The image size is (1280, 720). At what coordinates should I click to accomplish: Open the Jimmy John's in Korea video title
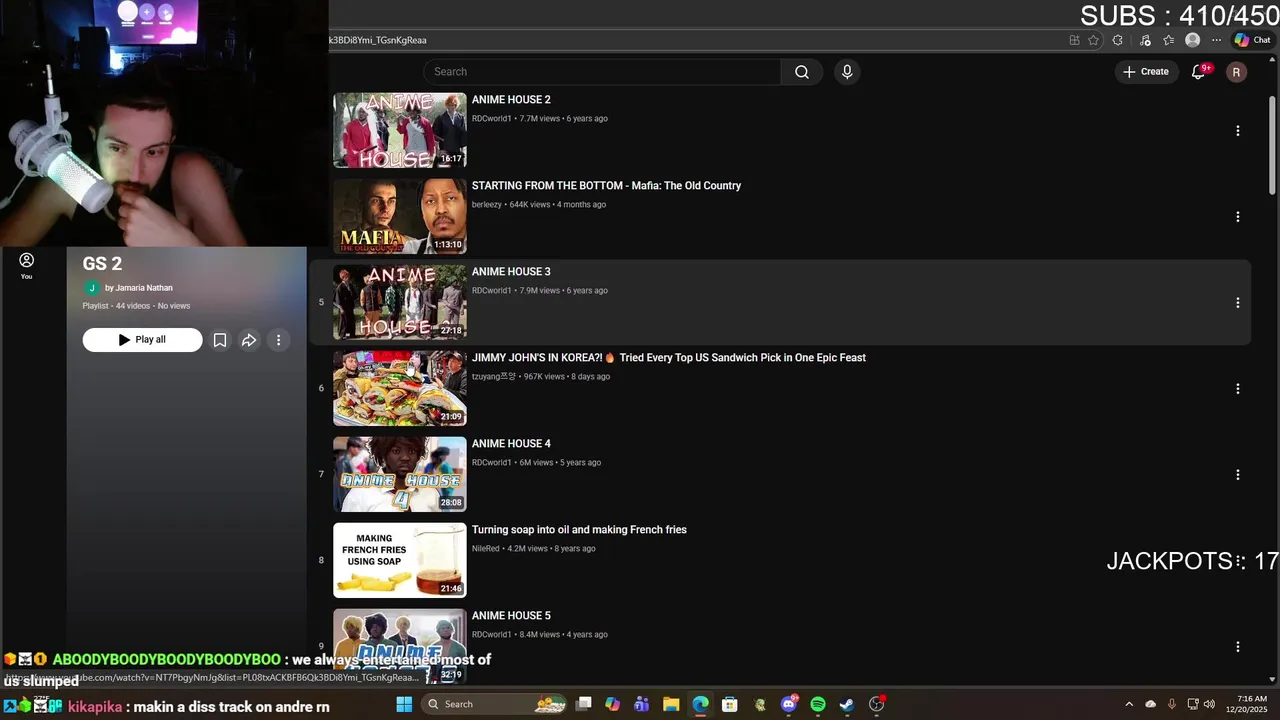tap(669, 358)
